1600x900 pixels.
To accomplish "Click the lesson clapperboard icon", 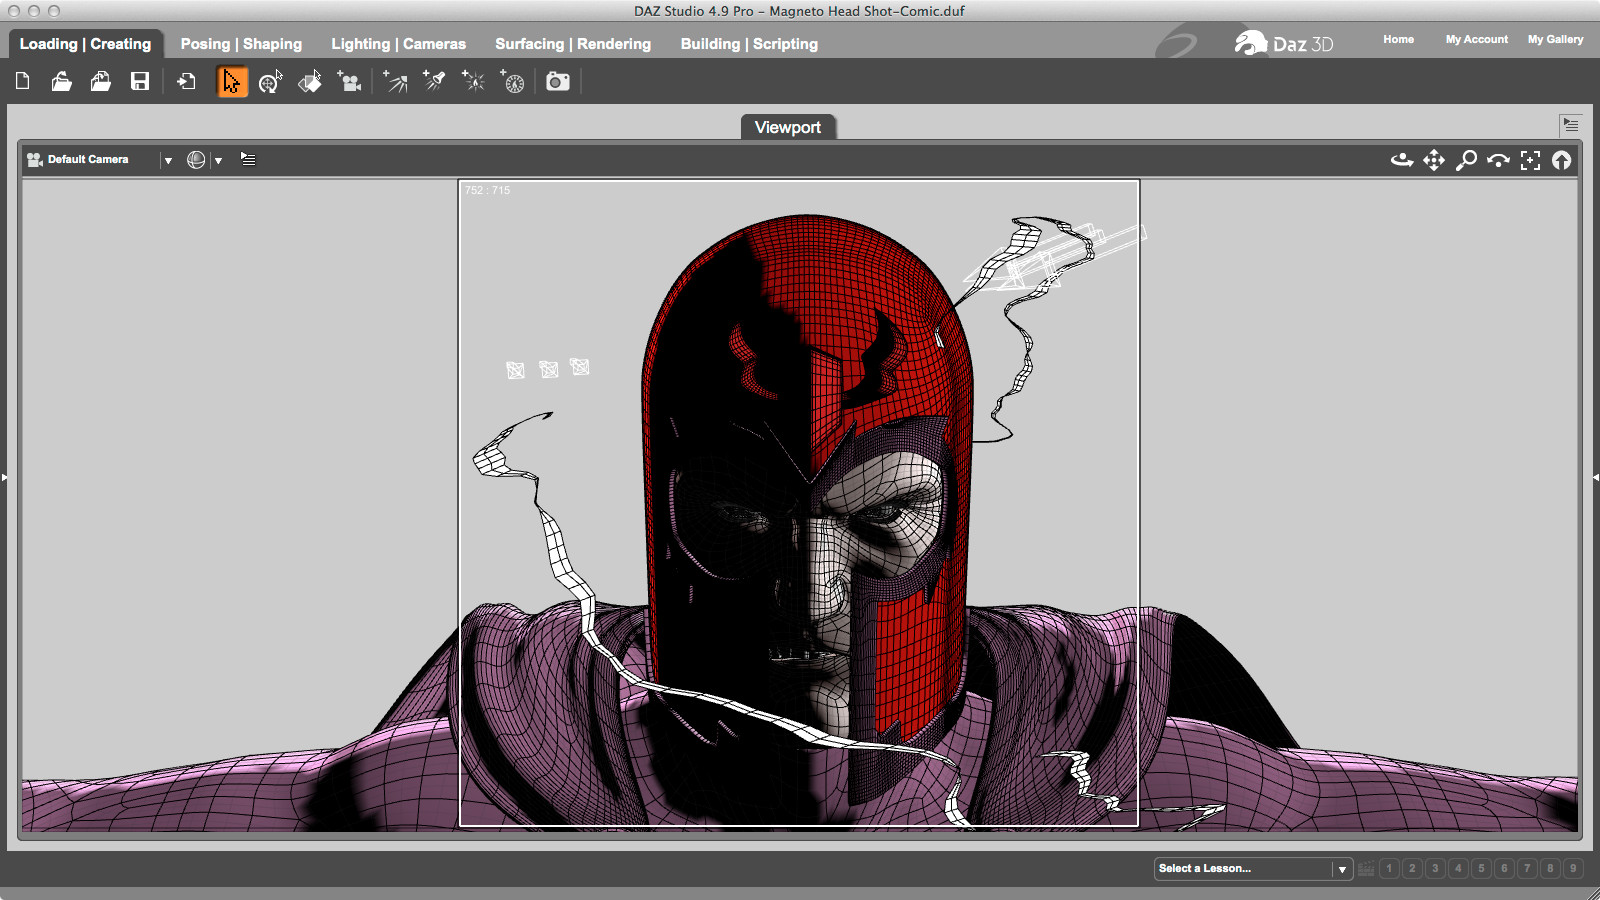I will click(1365, 868).
